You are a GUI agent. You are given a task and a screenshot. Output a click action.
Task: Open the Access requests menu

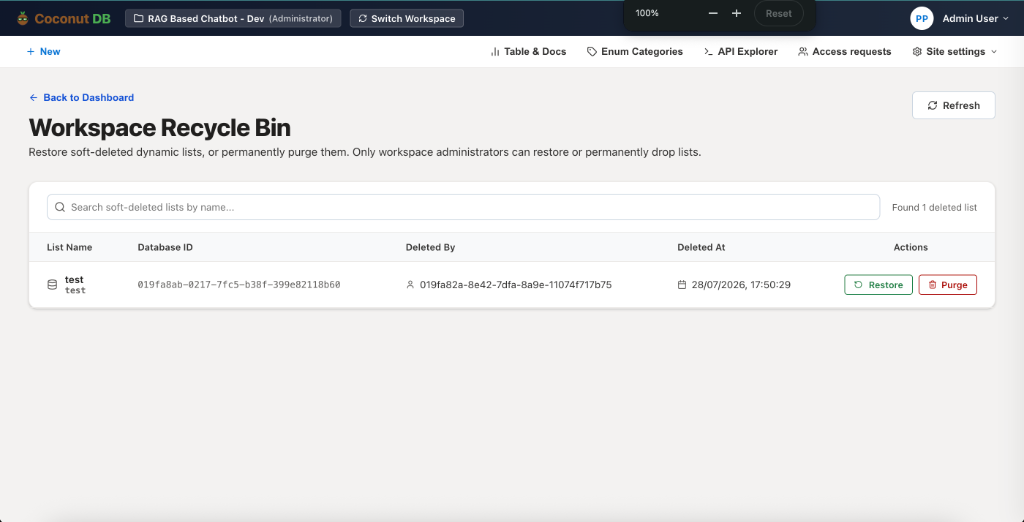click(844, 52)
